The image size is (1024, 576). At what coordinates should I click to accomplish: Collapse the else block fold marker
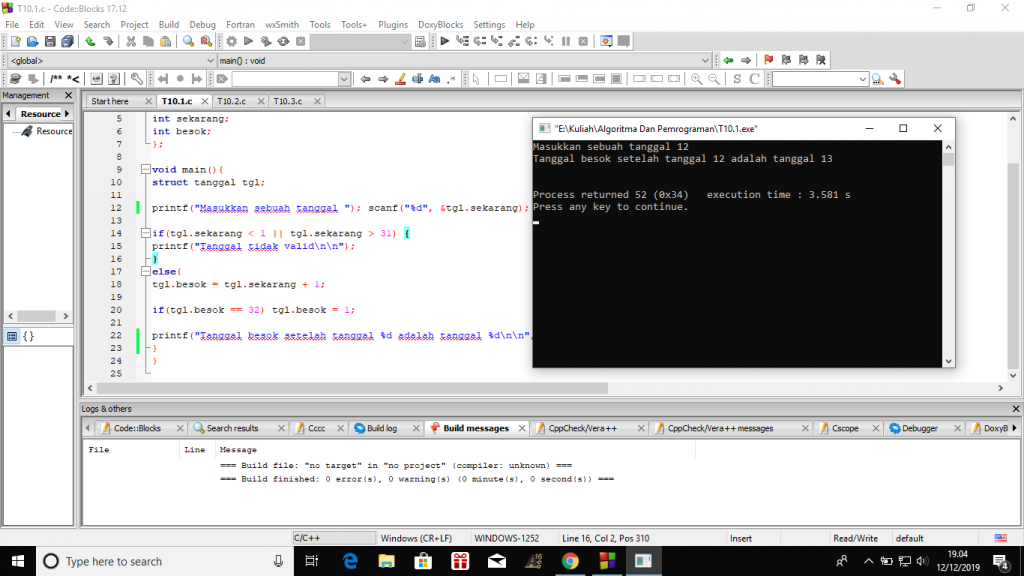coord(146,271)
